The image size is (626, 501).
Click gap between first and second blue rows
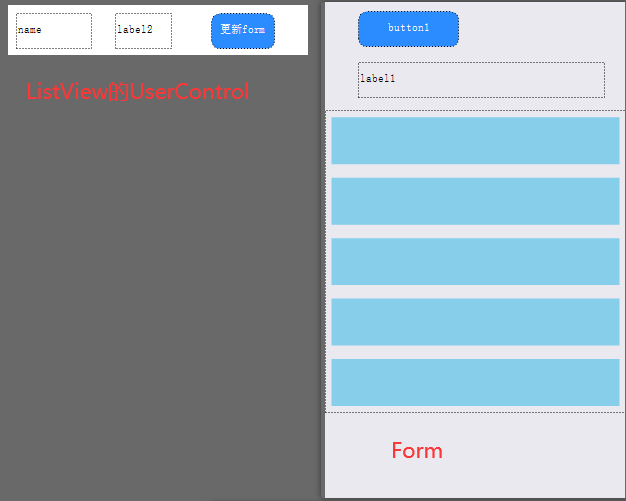(x=475, y=171)
